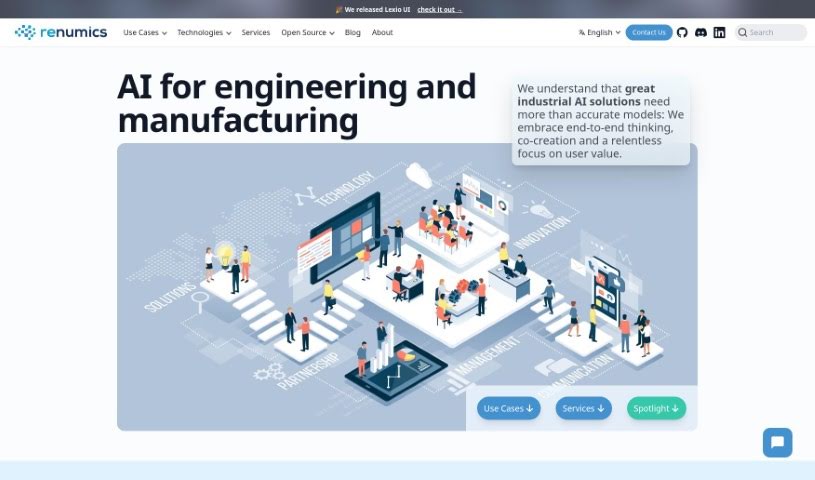Click the search magnifier icon
This screenshot has width=815, height=480.
(743, 32)
